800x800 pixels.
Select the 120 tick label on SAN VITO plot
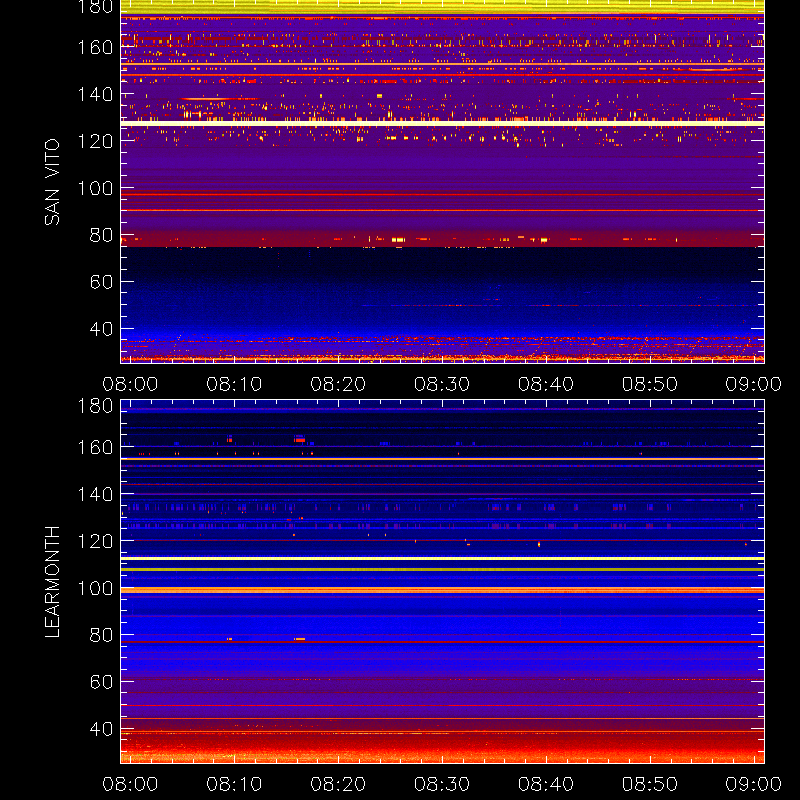95,141
